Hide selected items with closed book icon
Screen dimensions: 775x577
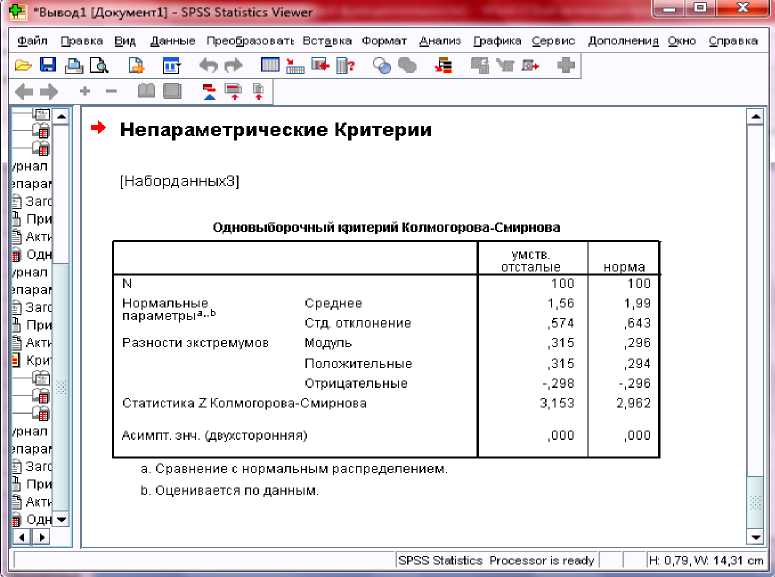tap(172, 91)
